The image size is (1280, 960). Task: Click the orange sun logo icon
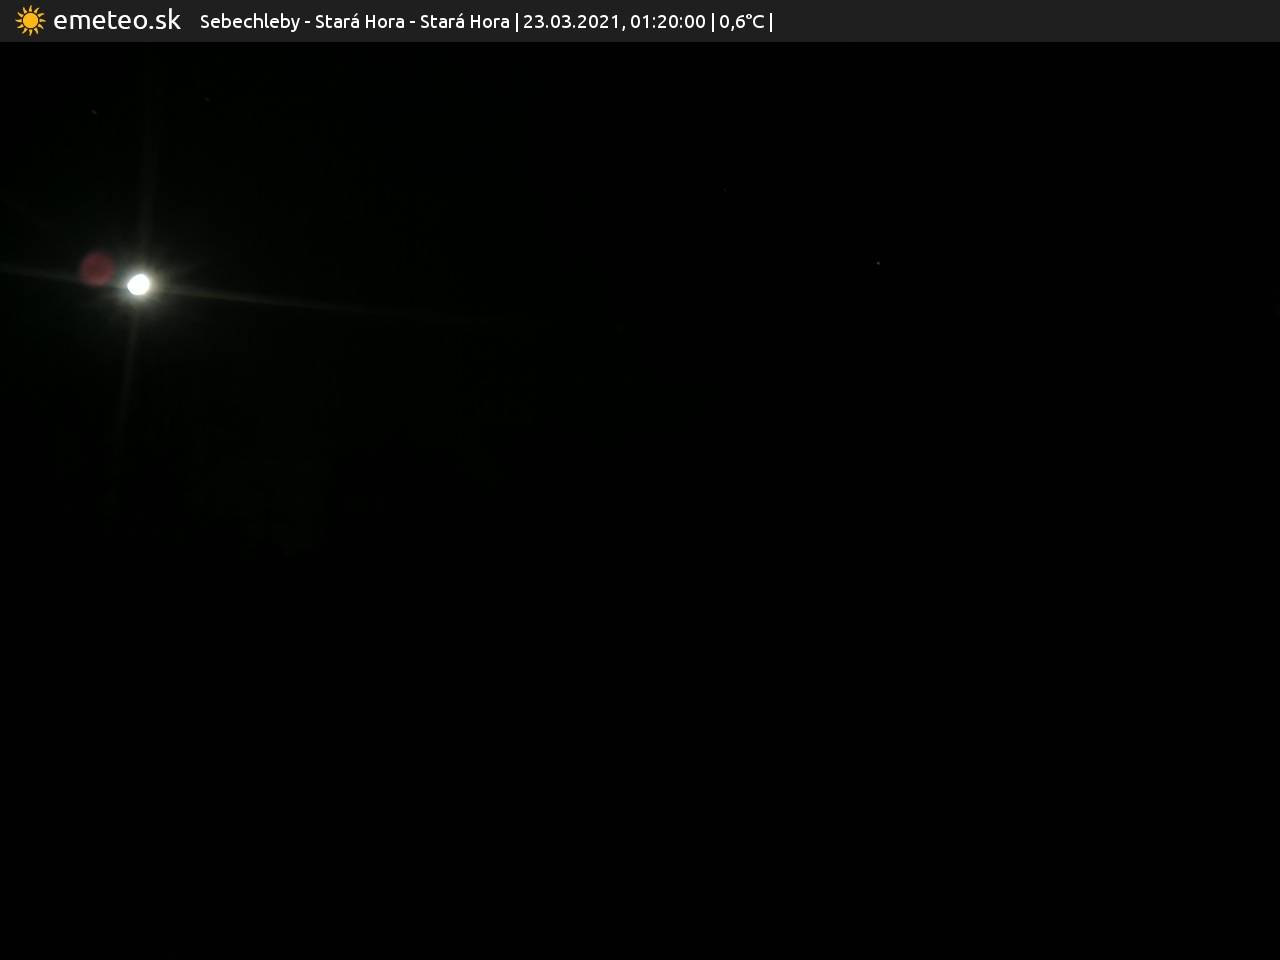tap(30, 21)
